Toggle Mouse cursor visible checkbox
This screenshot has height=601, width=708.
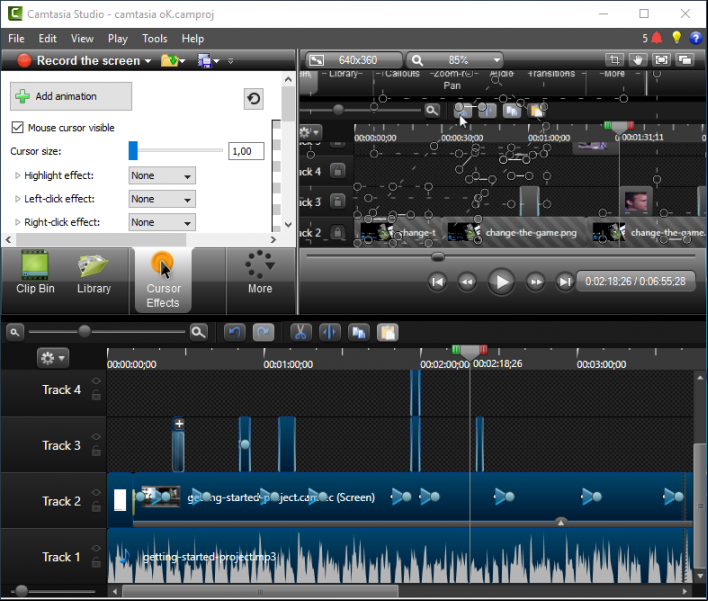pos(18,127)
